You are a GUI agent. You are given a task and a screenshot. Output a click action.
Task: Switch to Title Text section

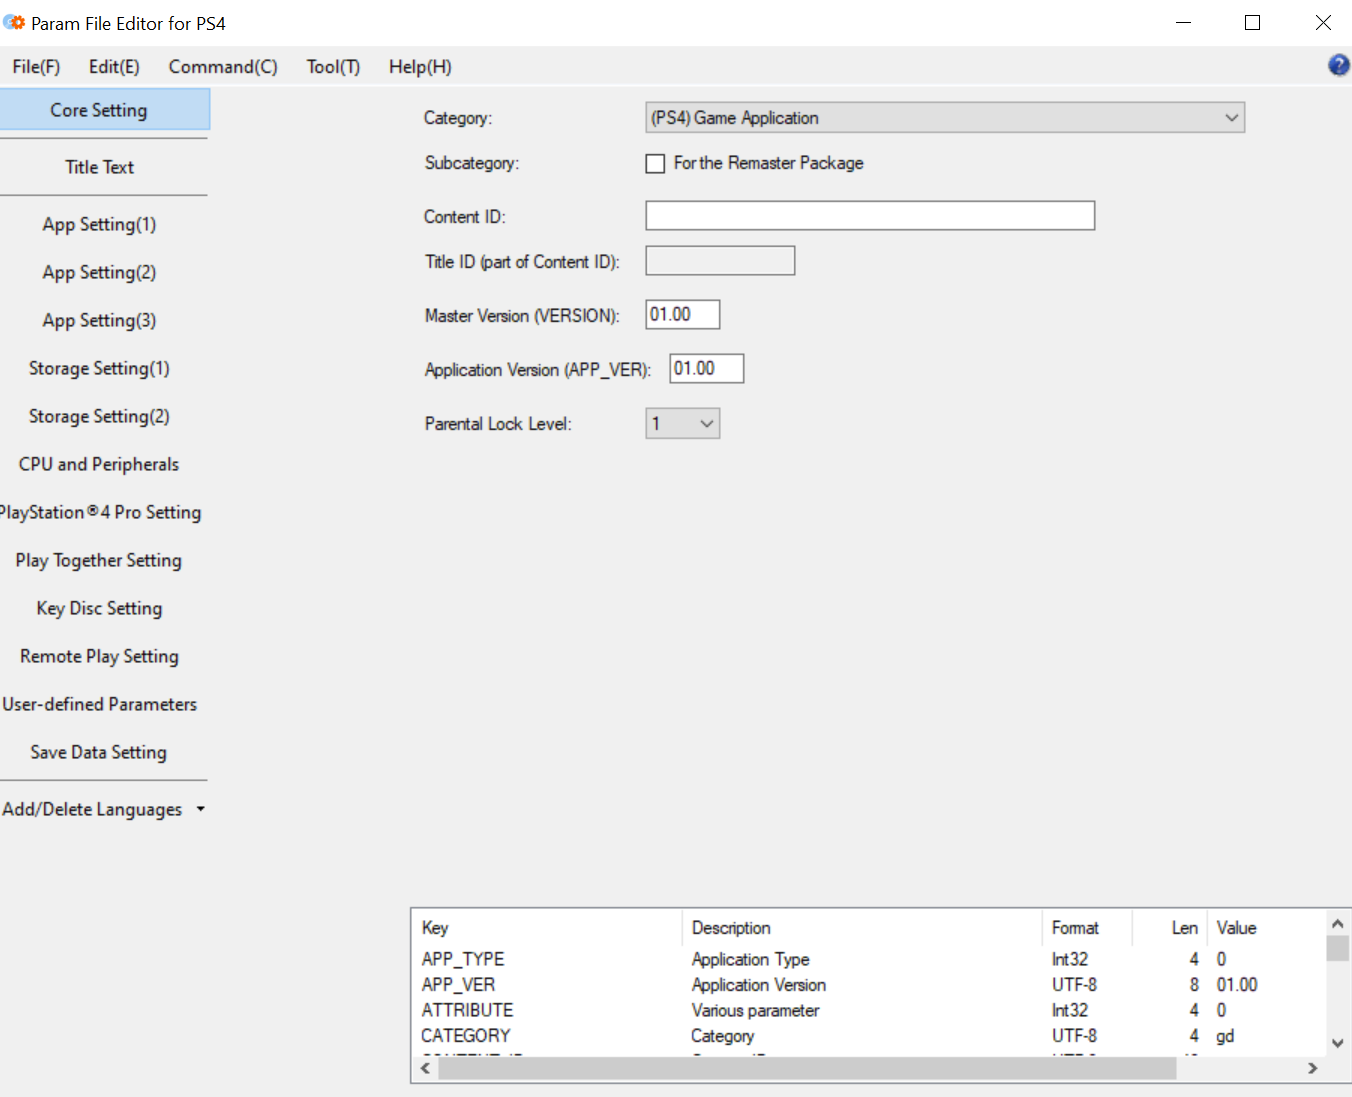(99, 167)
